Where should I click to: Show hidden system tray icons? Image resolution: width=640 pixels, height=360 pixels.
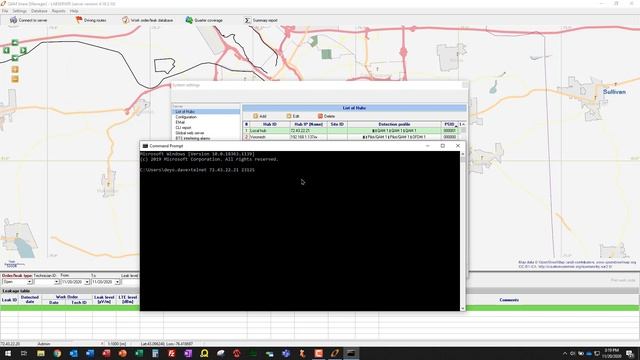point(565,353)
